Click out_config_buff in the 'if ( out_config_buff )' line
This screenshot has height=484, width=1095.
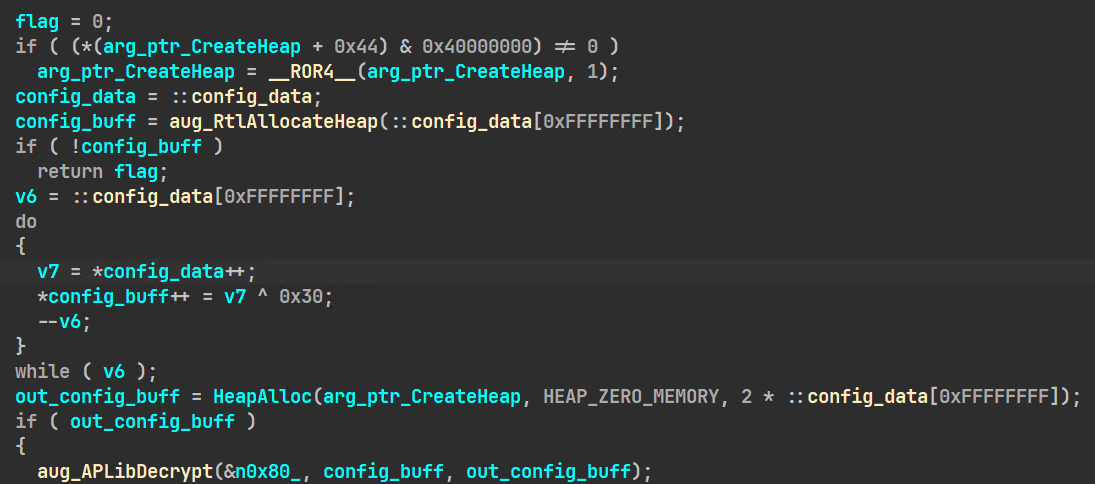click(x=152, y=421)
